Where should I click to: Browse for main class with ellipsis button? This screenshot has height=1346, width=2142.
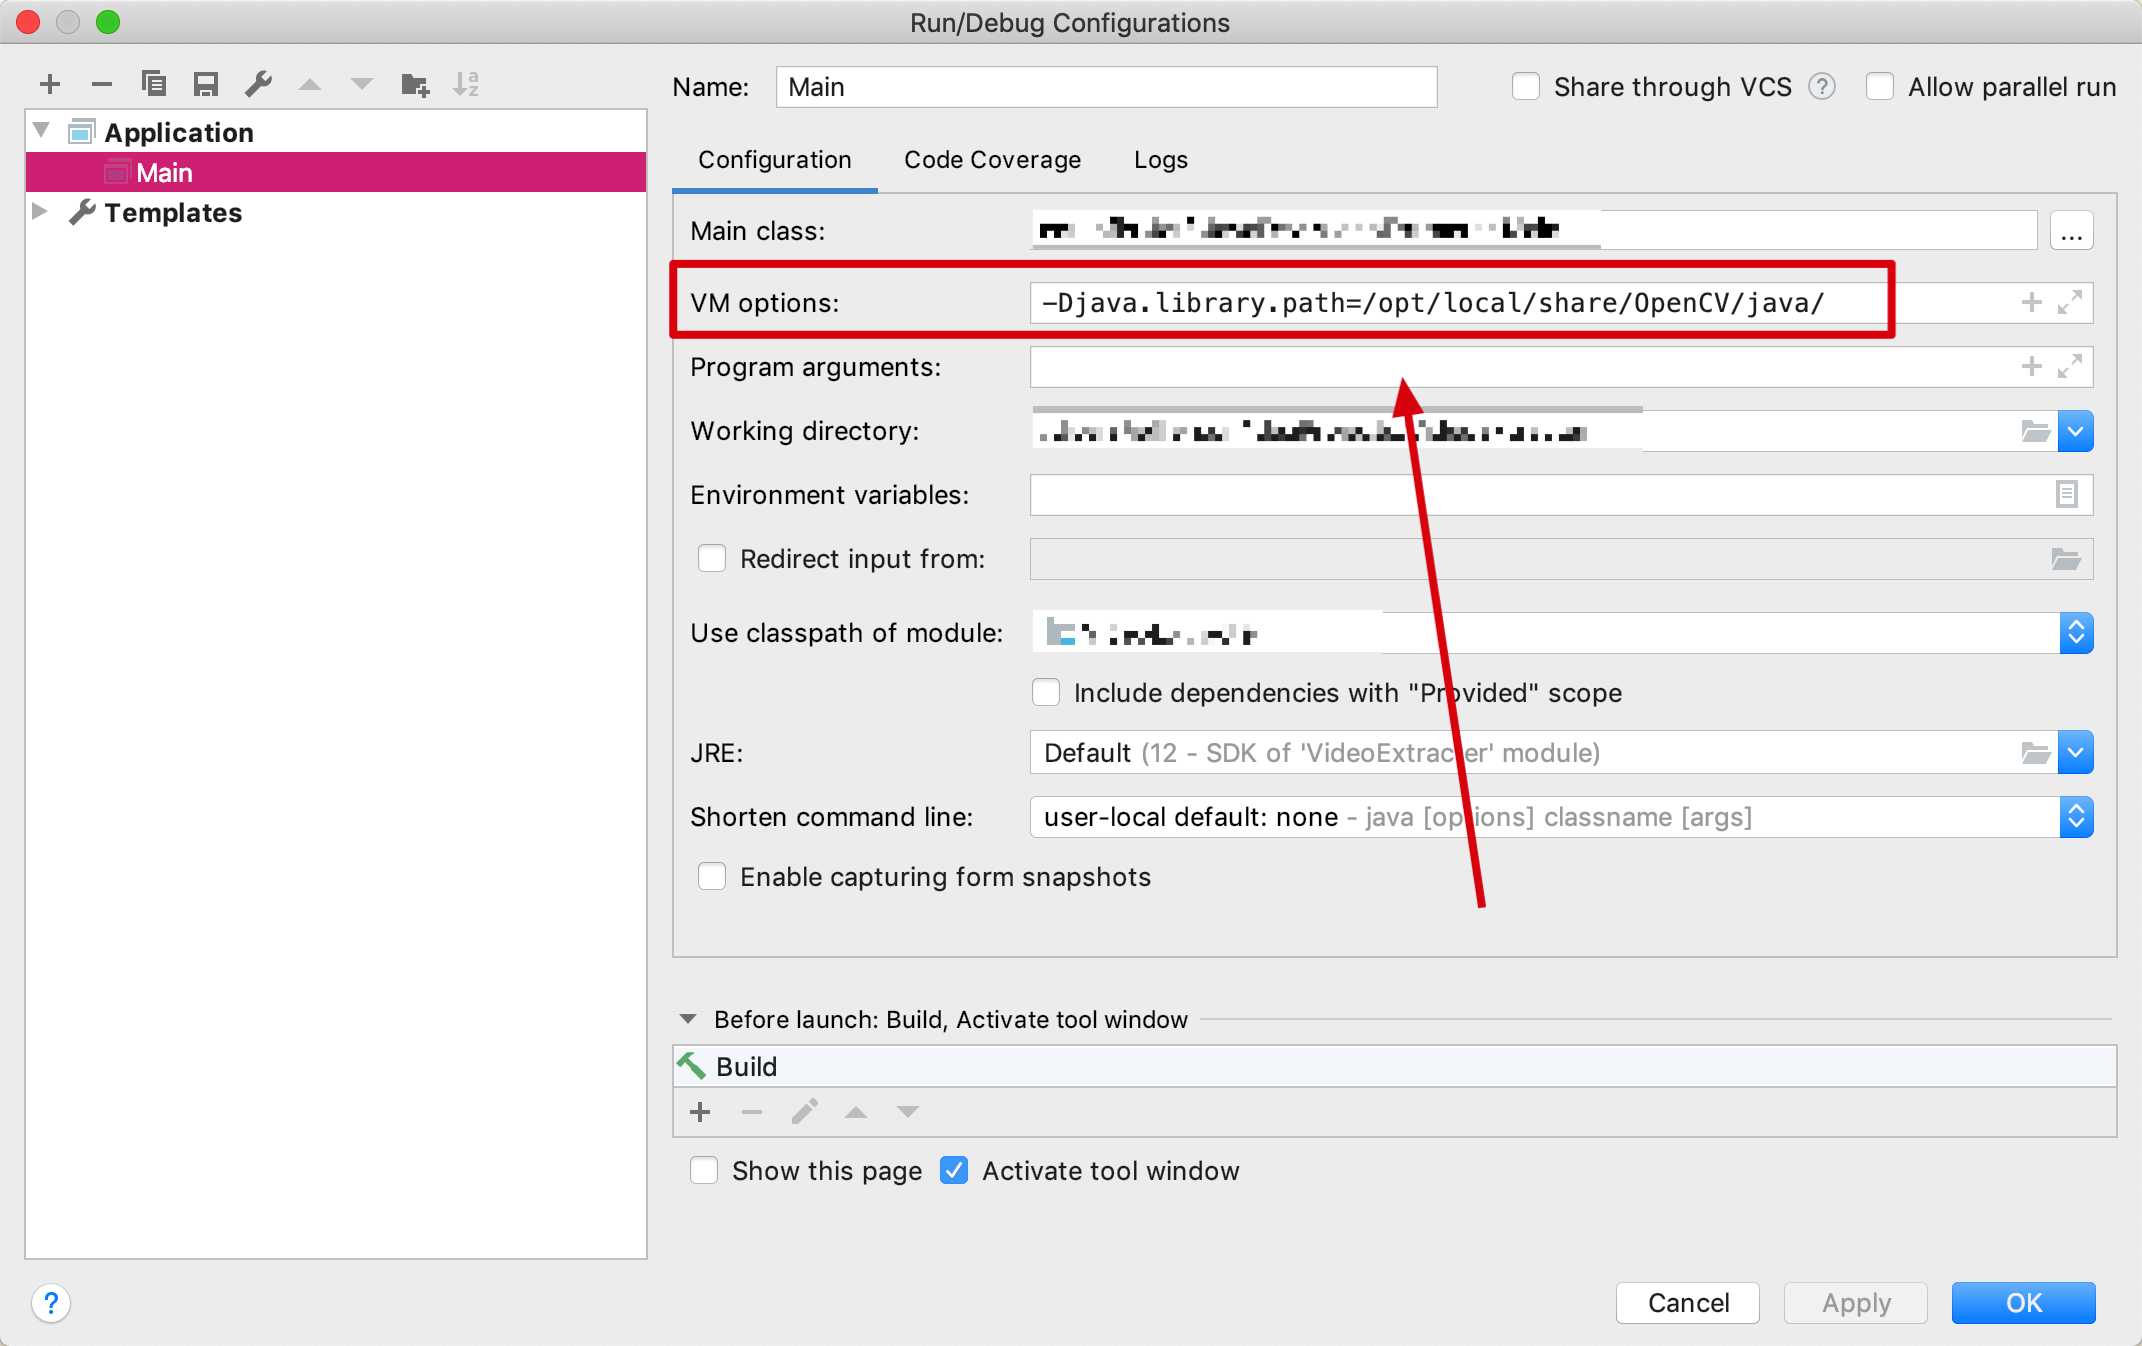2072,231
